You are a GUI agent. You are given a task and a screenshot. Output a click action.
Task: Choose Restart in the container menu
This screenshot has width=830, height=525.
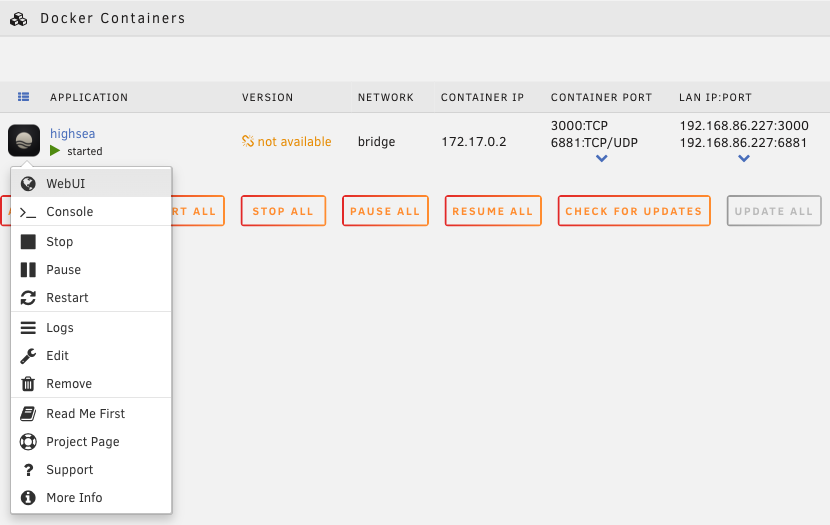click(91, 298)
